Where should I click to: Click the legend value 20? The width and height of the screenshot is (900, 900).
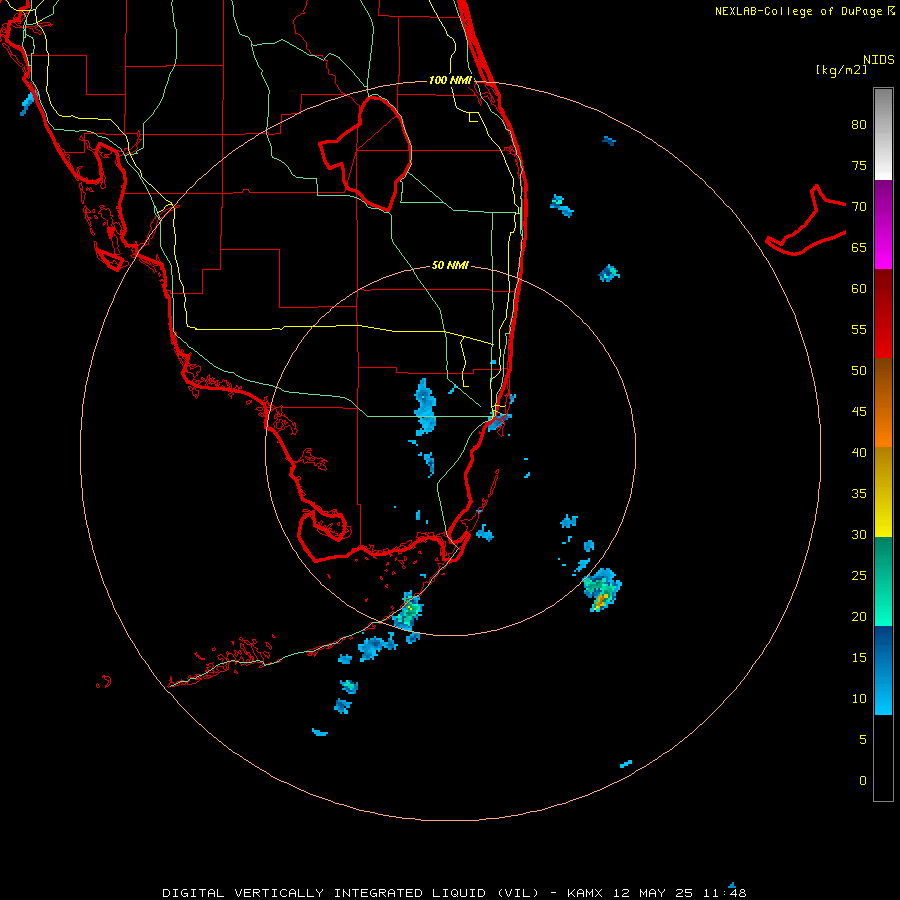coord(859,617)
